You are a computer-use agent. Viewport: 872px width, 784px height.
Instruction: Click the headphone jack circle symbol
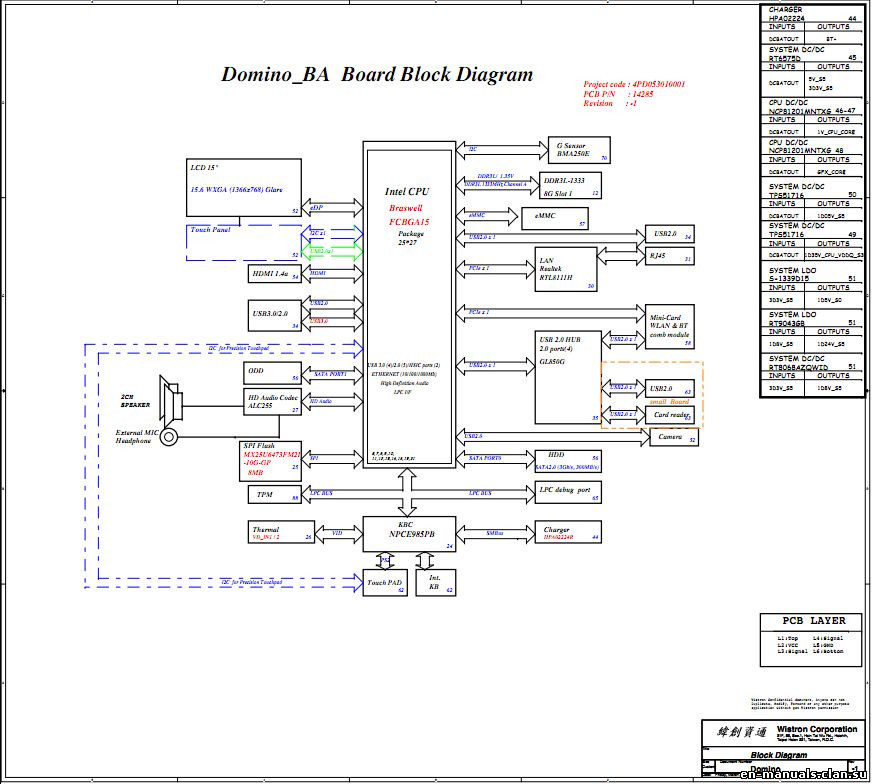pos(169,438)
